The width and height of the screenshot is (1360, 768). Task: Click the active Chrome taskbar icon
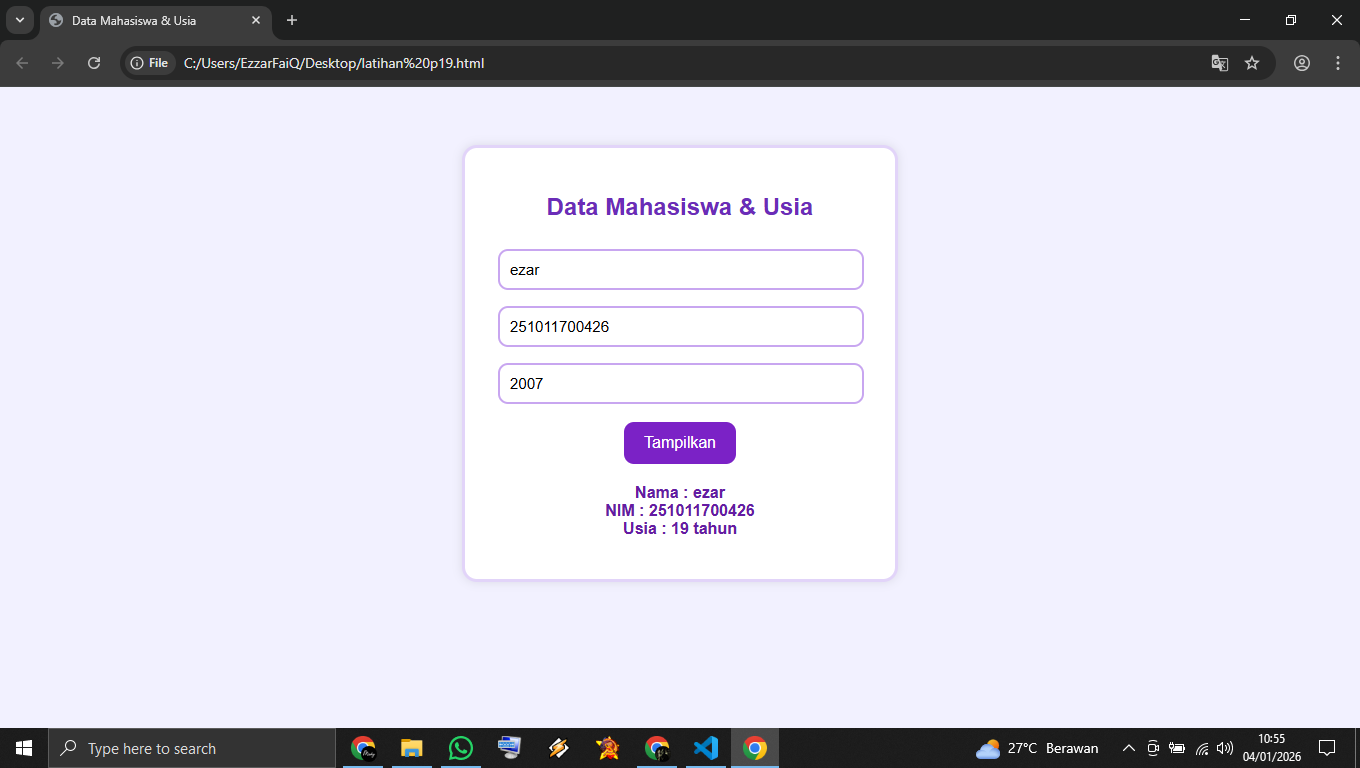(x=755, y=748)
